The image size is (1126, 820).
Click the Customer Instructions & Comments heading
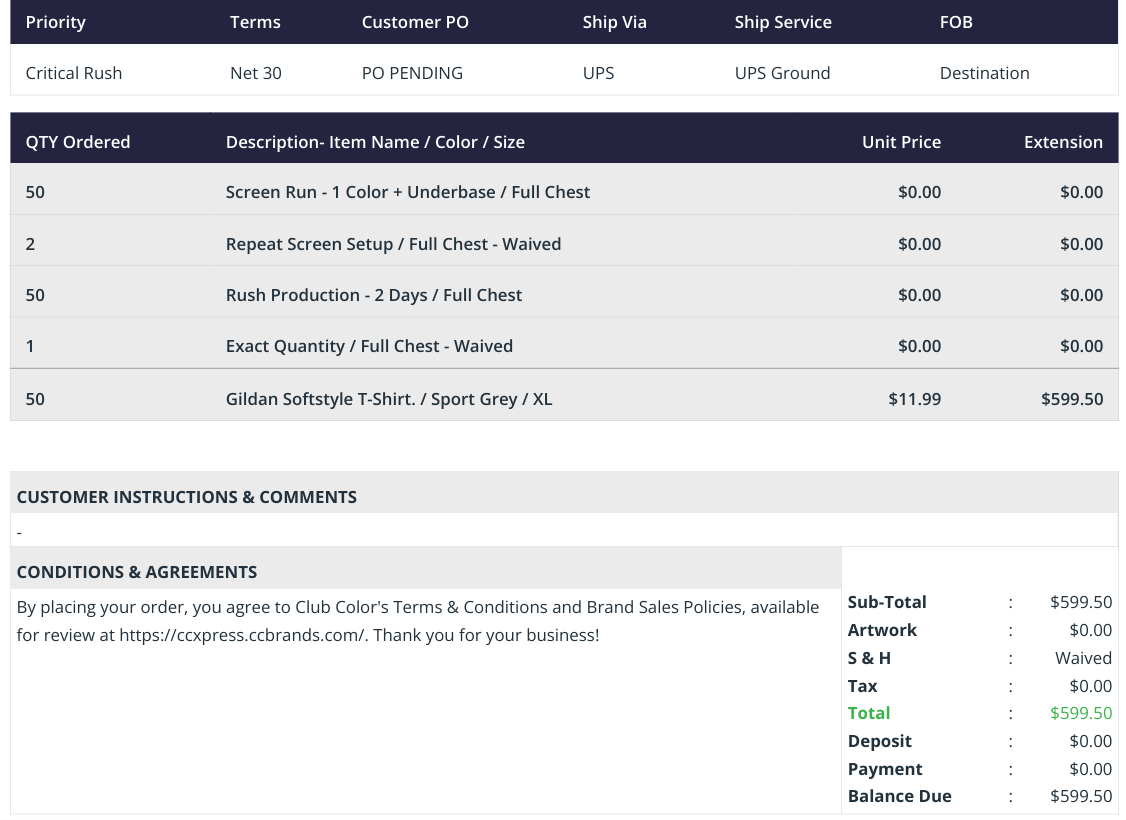point(187,497)
